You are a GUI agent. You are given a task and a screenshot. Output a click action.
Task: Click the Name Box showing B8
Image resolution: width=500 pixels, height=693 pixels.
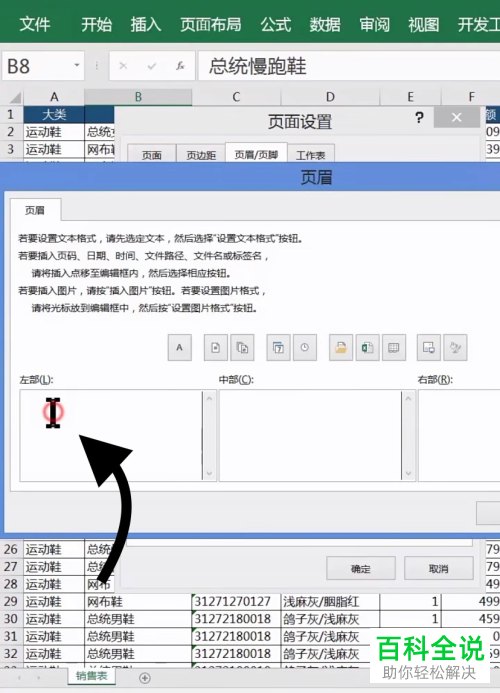(x=43, y=66)
